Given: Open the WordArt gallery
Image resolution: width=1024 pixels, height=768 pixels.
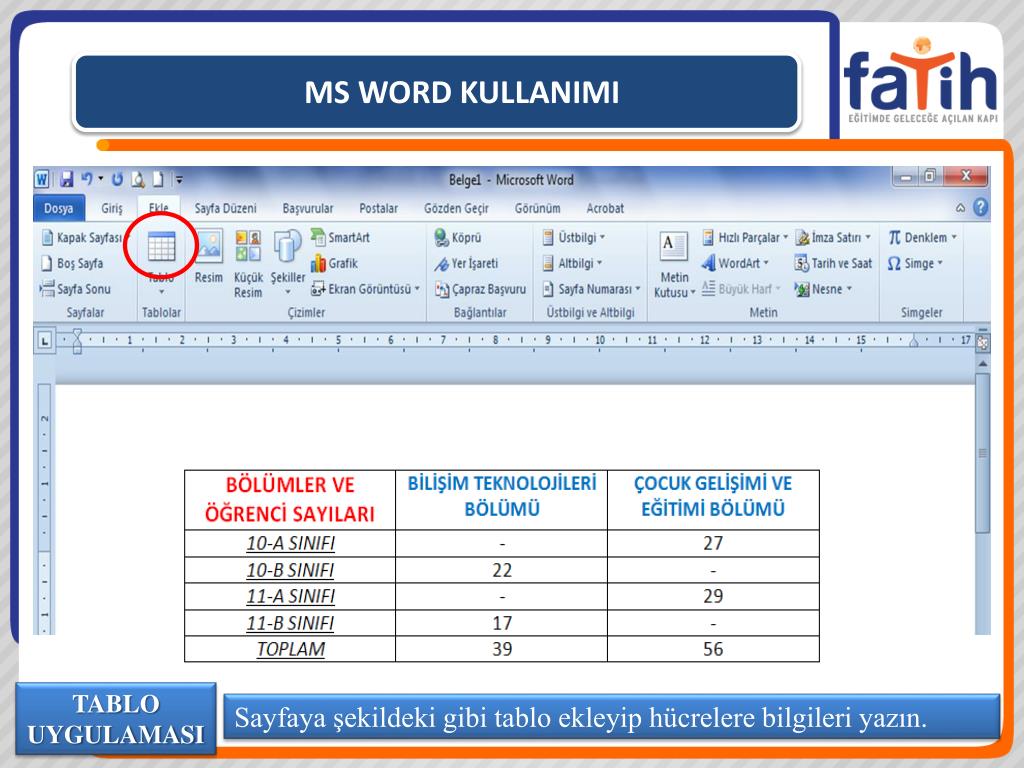Looking at the screenshot, I should (735, 263).
